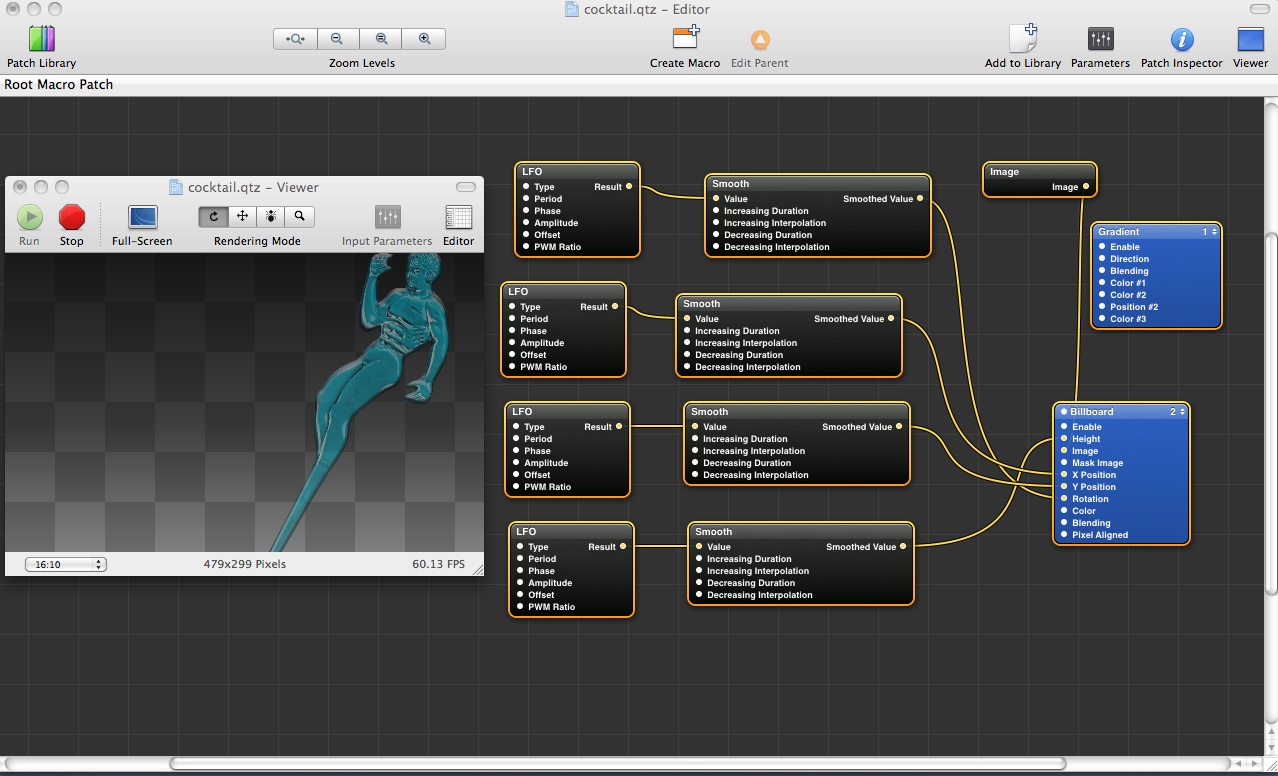Viewport: 1278px width, 776px height.
Task: Open the 16:10 aspect ratio dropdown
Action: [x=66, y=564]
